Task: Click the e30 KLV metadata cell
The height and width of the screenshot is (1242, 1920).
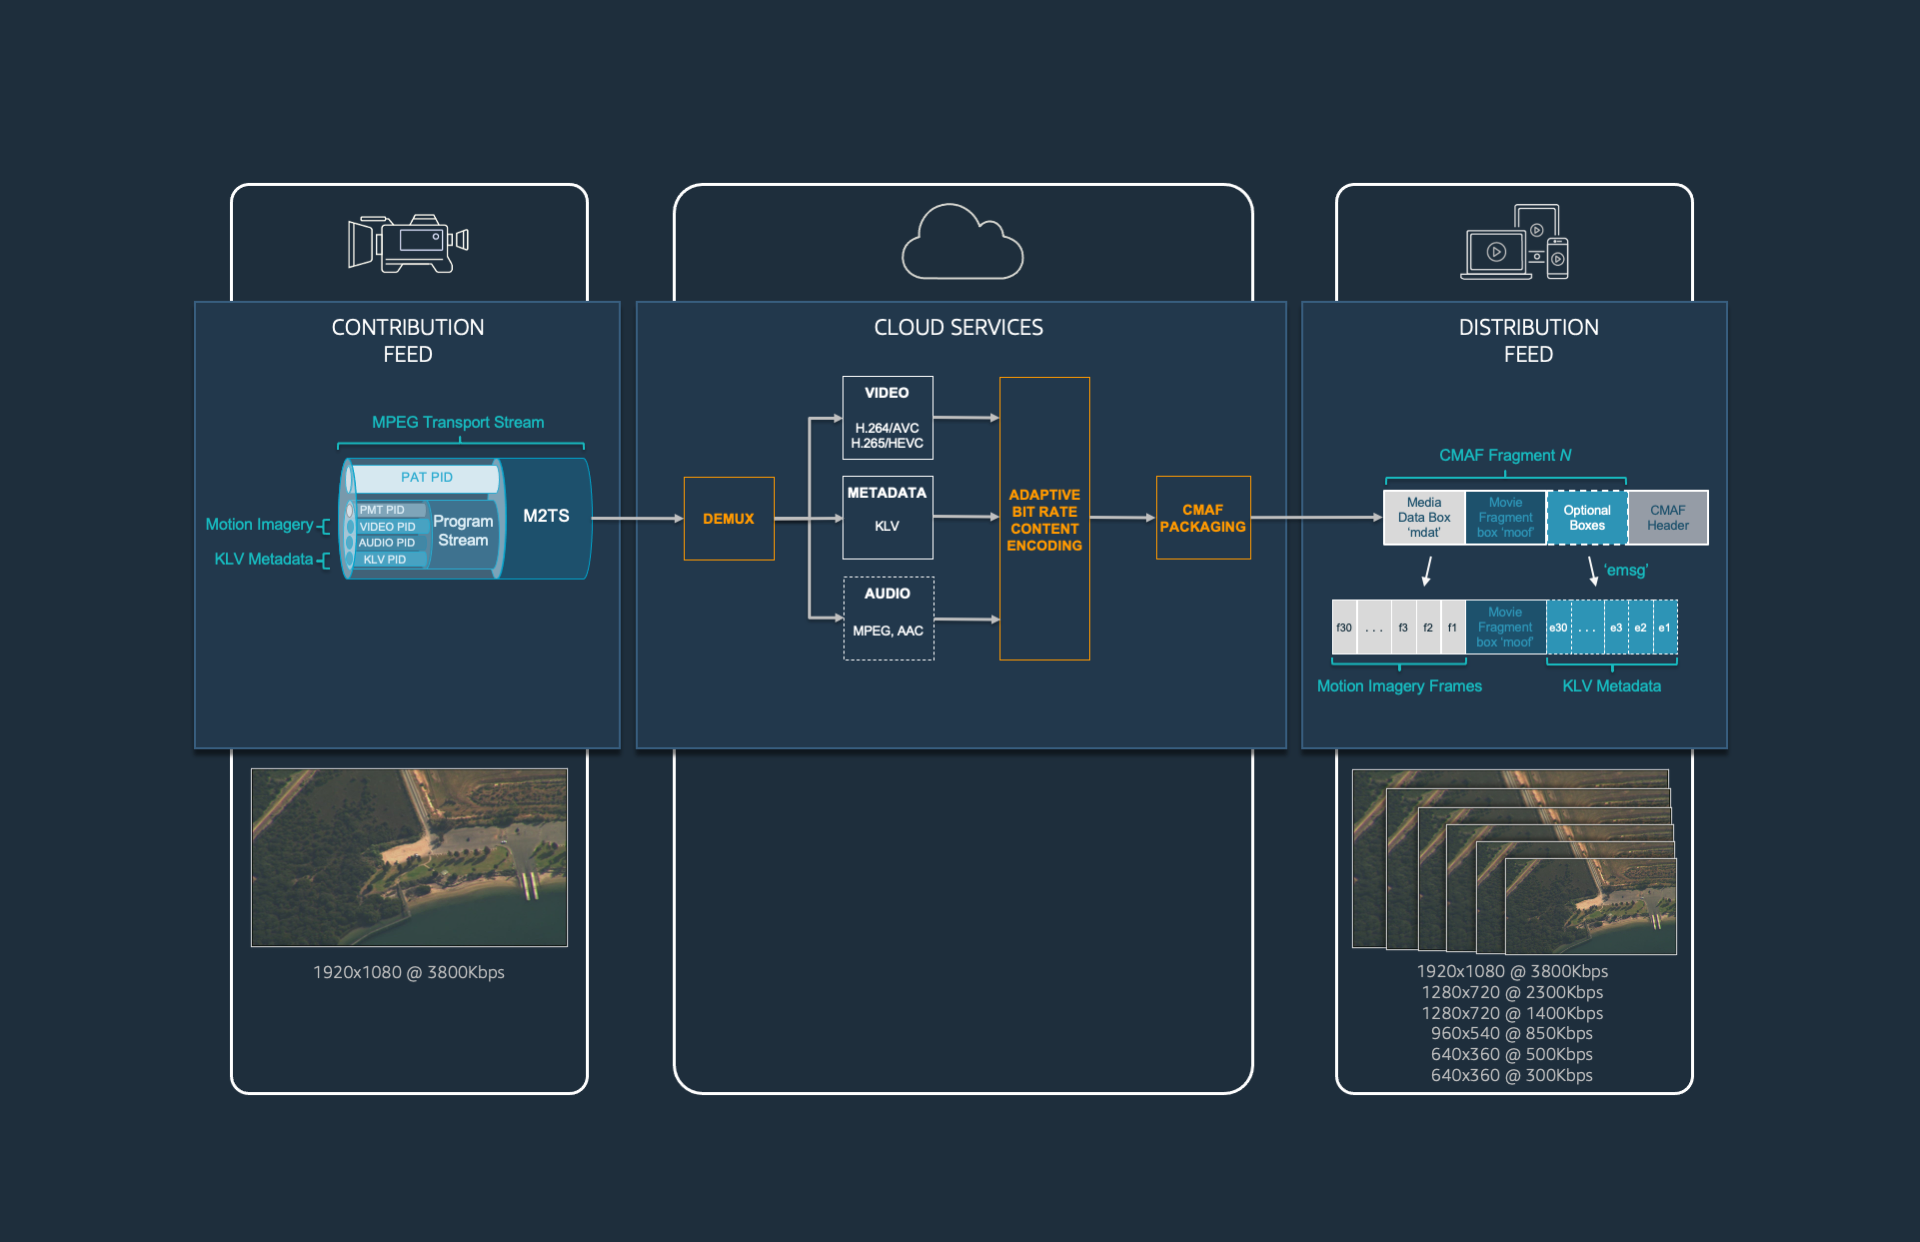Action: point(1558,628)
